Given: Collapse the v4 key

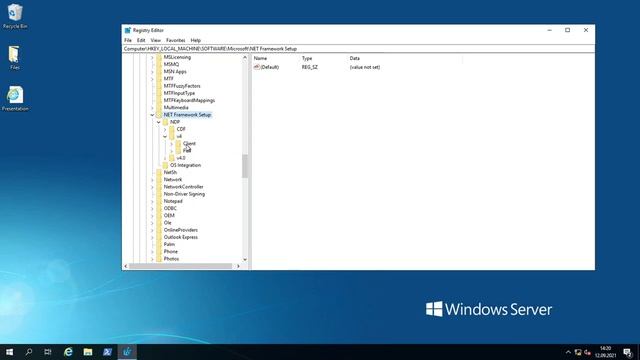Looking at the screenshot, I should [165, 136].
